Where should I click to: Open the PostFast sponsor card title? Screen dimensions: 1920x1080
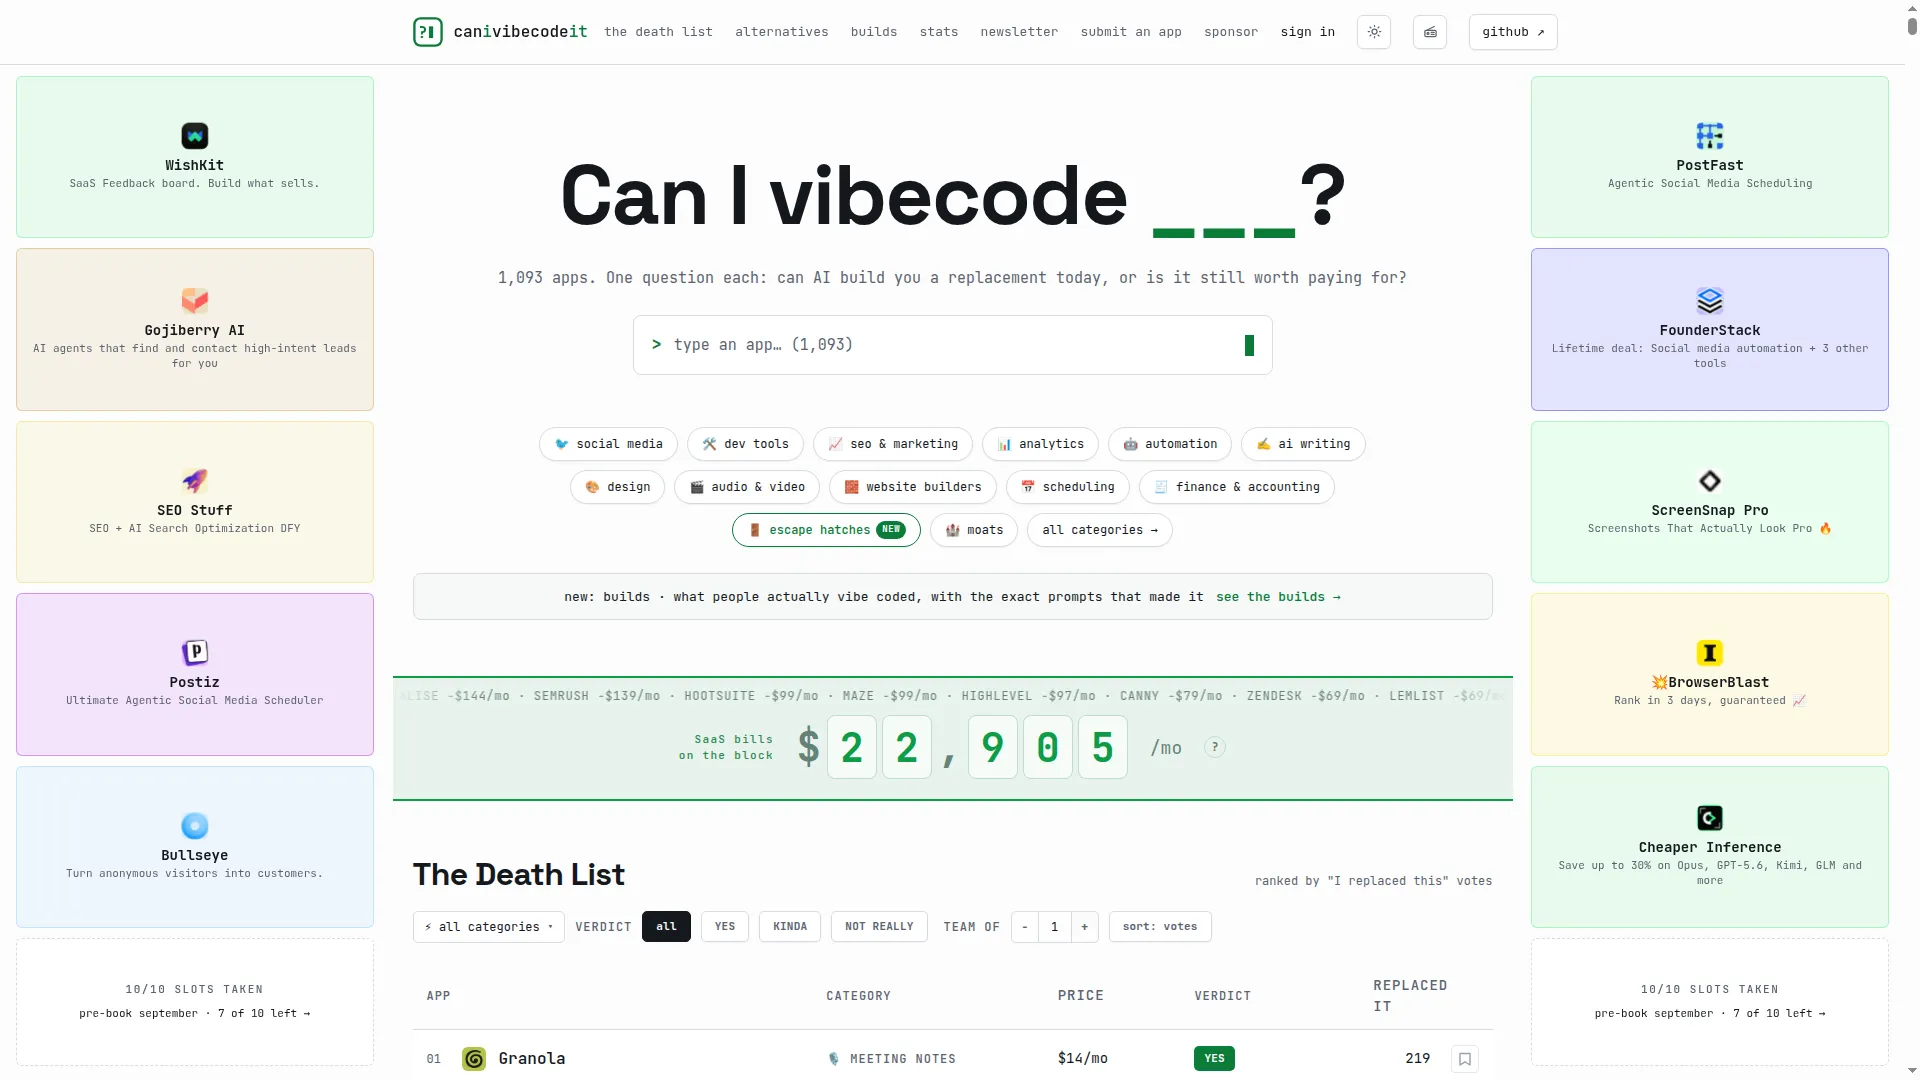[1710, 166]
